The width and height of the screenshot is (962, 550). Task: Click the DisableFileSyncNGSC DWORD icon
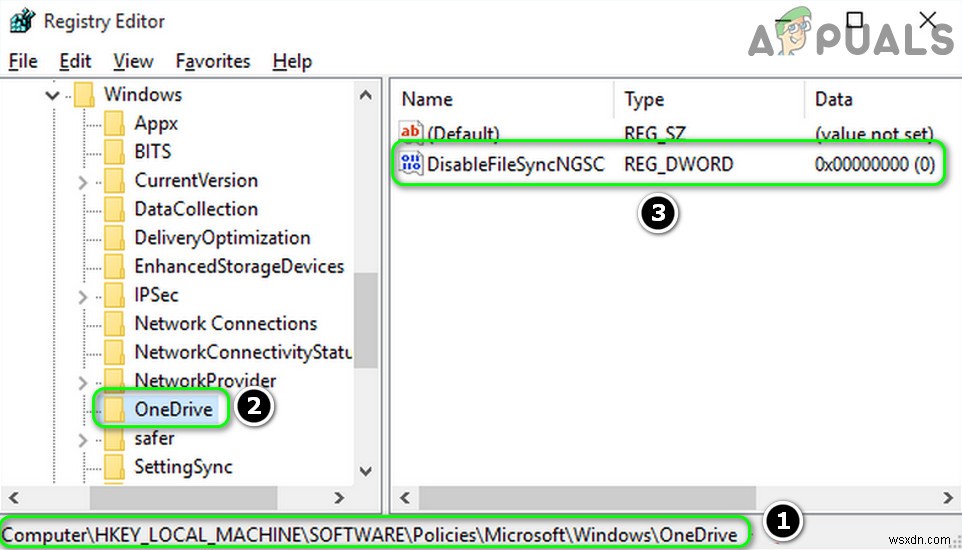[411, 163]
